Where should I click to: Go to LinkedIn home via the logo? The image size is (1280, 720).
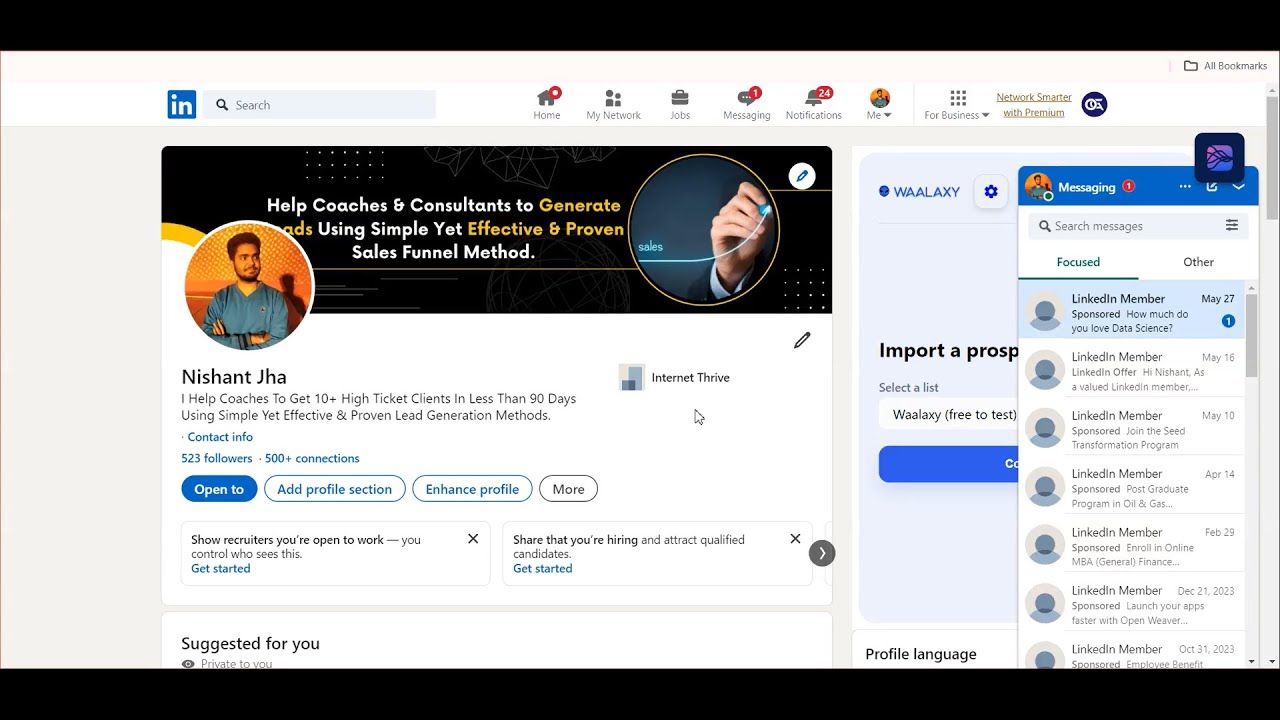[182, 104]
